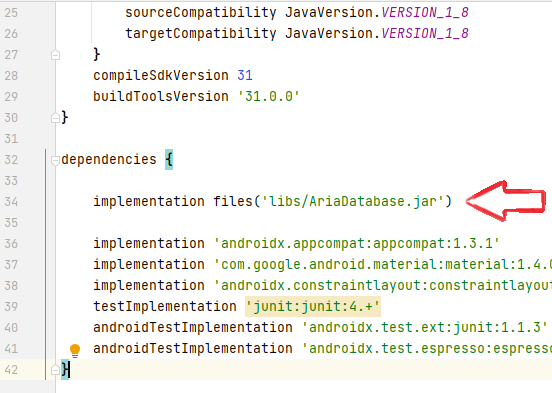Image resolution: width=552 pixels, height=393 pixels.
Task: Click the testImplementation keyword on line 39
Action: point(165,306)
